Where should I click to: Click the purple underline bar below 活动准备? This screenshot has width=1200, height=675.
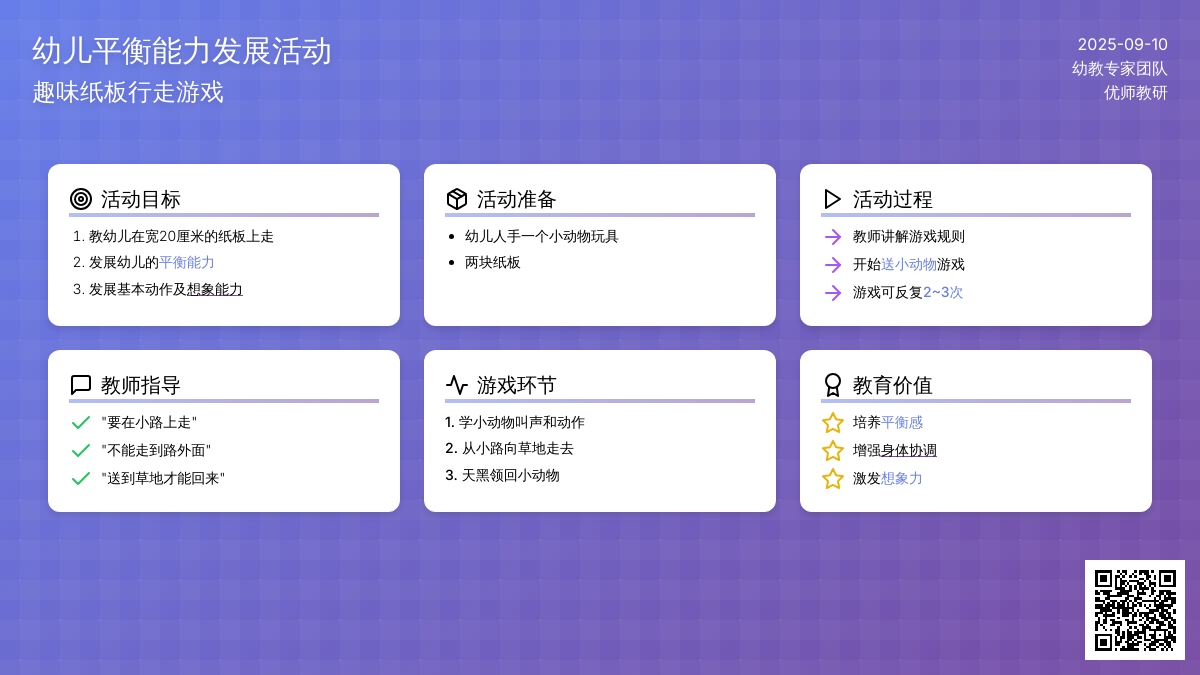click(x=600, y=215)
